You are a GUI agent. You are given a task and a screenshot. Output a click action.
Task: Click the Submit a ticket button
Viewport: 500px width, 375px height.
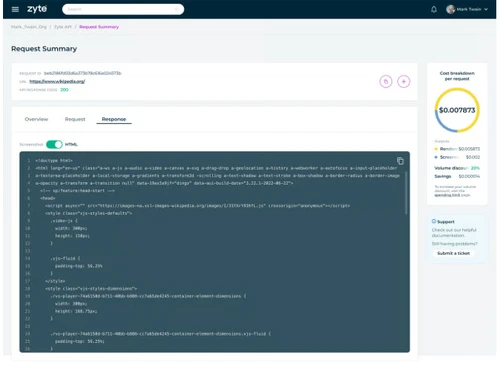[453, 253]
